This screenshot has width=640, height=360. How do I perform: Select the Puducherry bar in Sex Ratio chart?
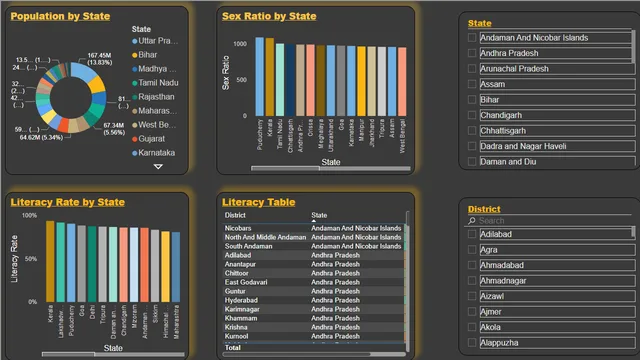tap(260, 77)
